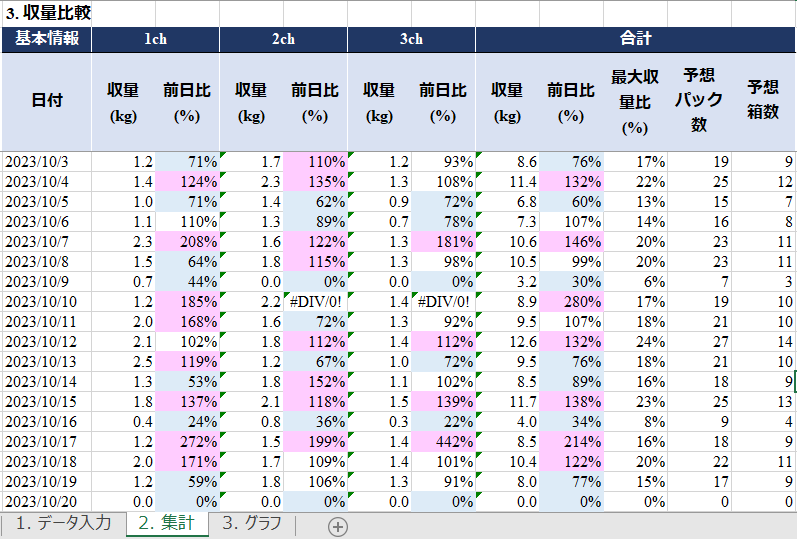Select date cell 2023/10/8
Screen dimensions: 797x539
tap(47, 262)
